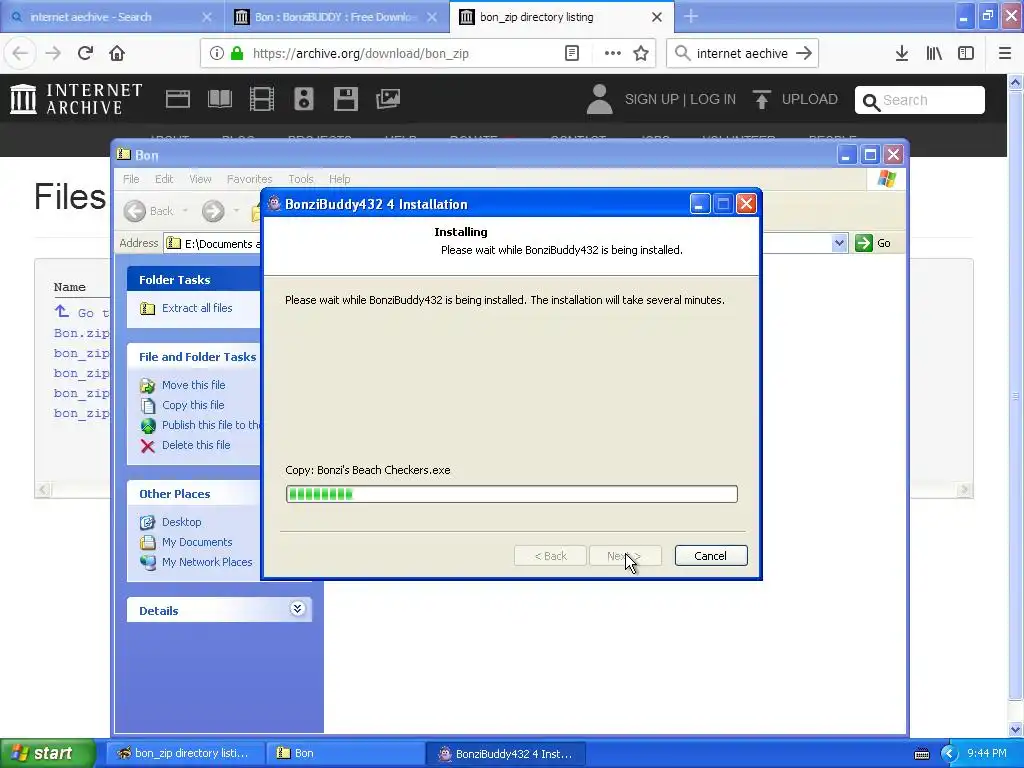Cancel the BonziBuddy432 installation
1024x768 pixels.
pos(711,556)
